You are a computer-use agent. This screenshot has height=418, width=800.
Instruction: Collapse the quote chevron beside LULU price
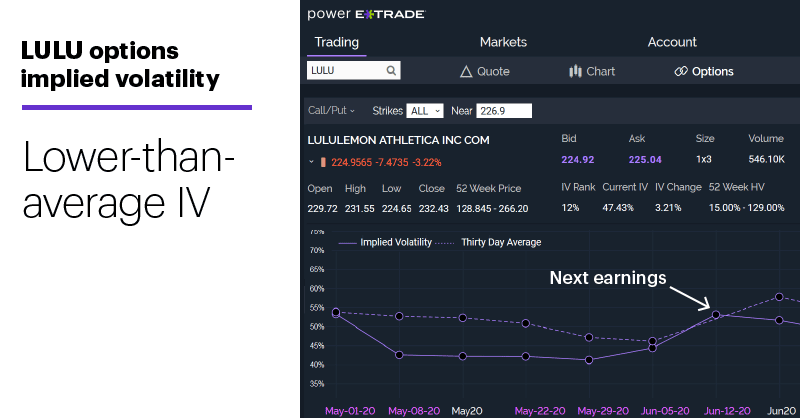click(x=311, y=162)
